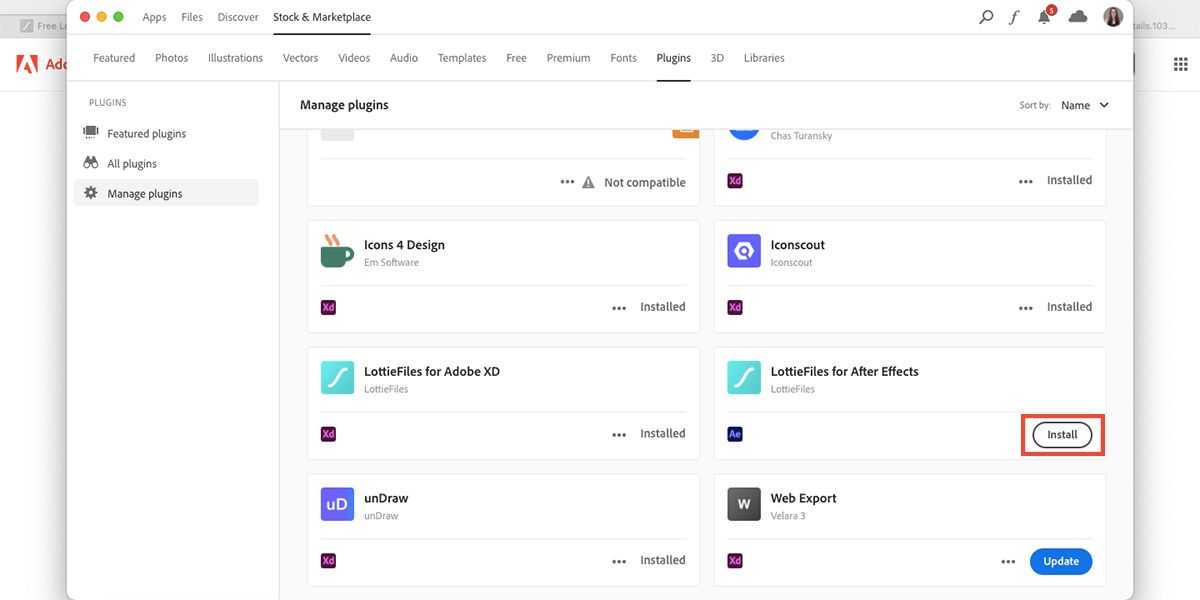Open the Vectors category tab
The image size is (1200, 600).
300,58
